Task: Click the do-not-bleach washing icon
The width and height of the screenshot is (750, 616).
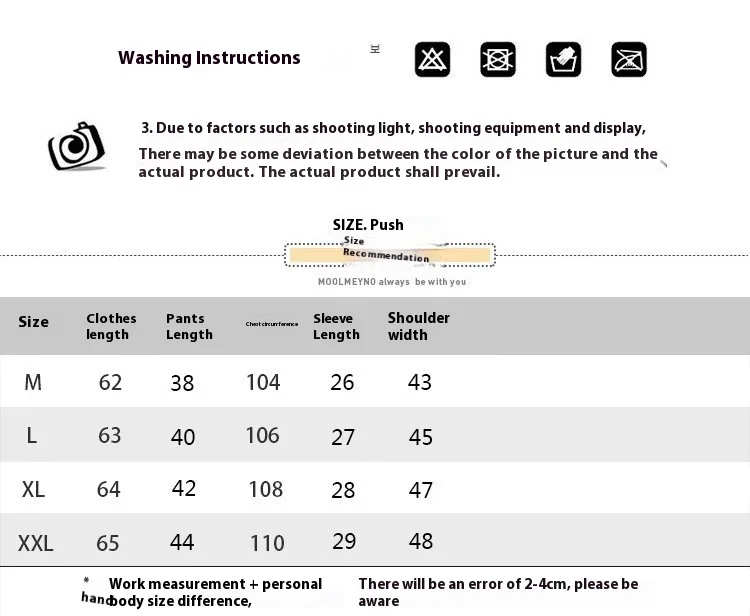Action: click(x=432, y=59)
